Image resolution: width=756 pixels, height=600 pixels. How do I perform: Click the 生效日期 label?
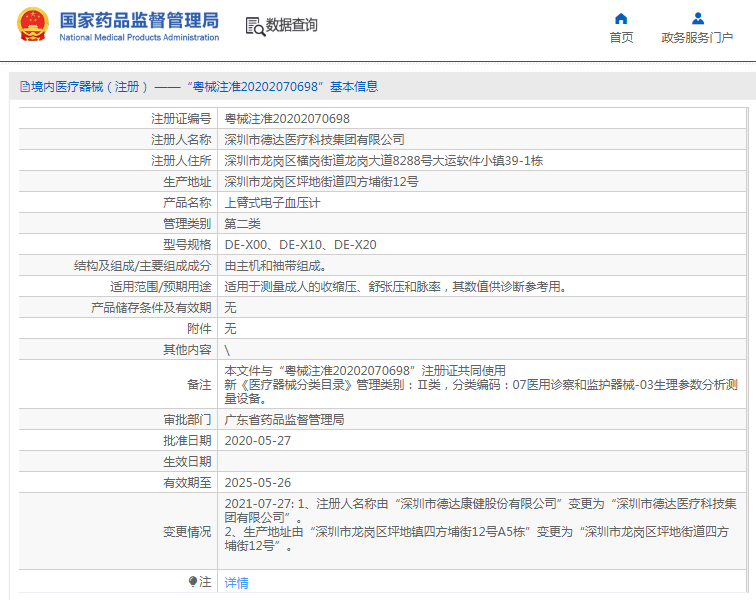point(187,462)
